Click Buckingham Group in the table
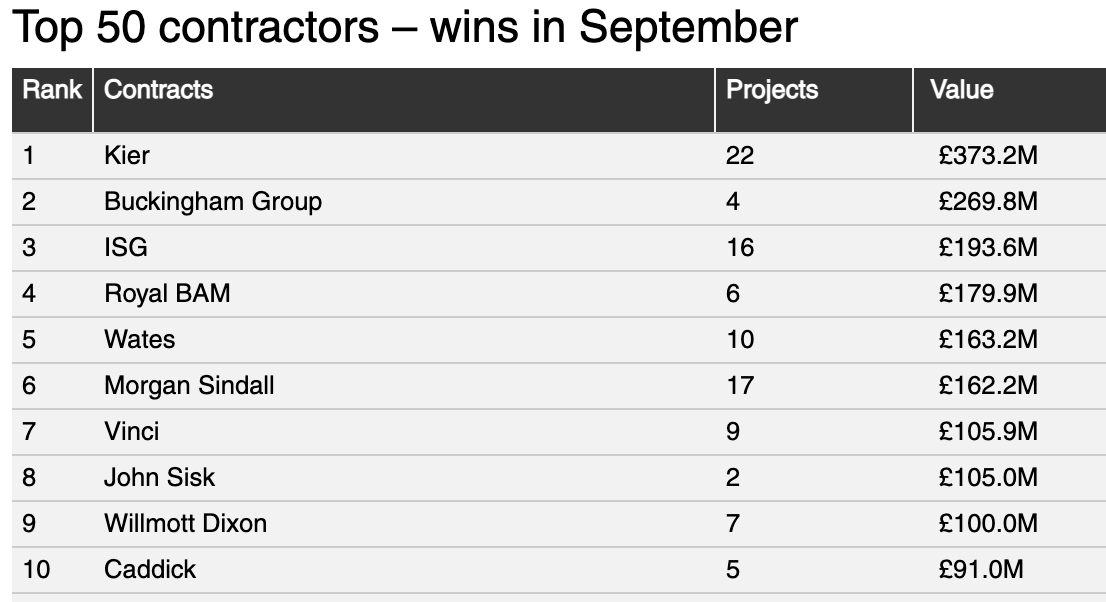 (x=213, y=202)
